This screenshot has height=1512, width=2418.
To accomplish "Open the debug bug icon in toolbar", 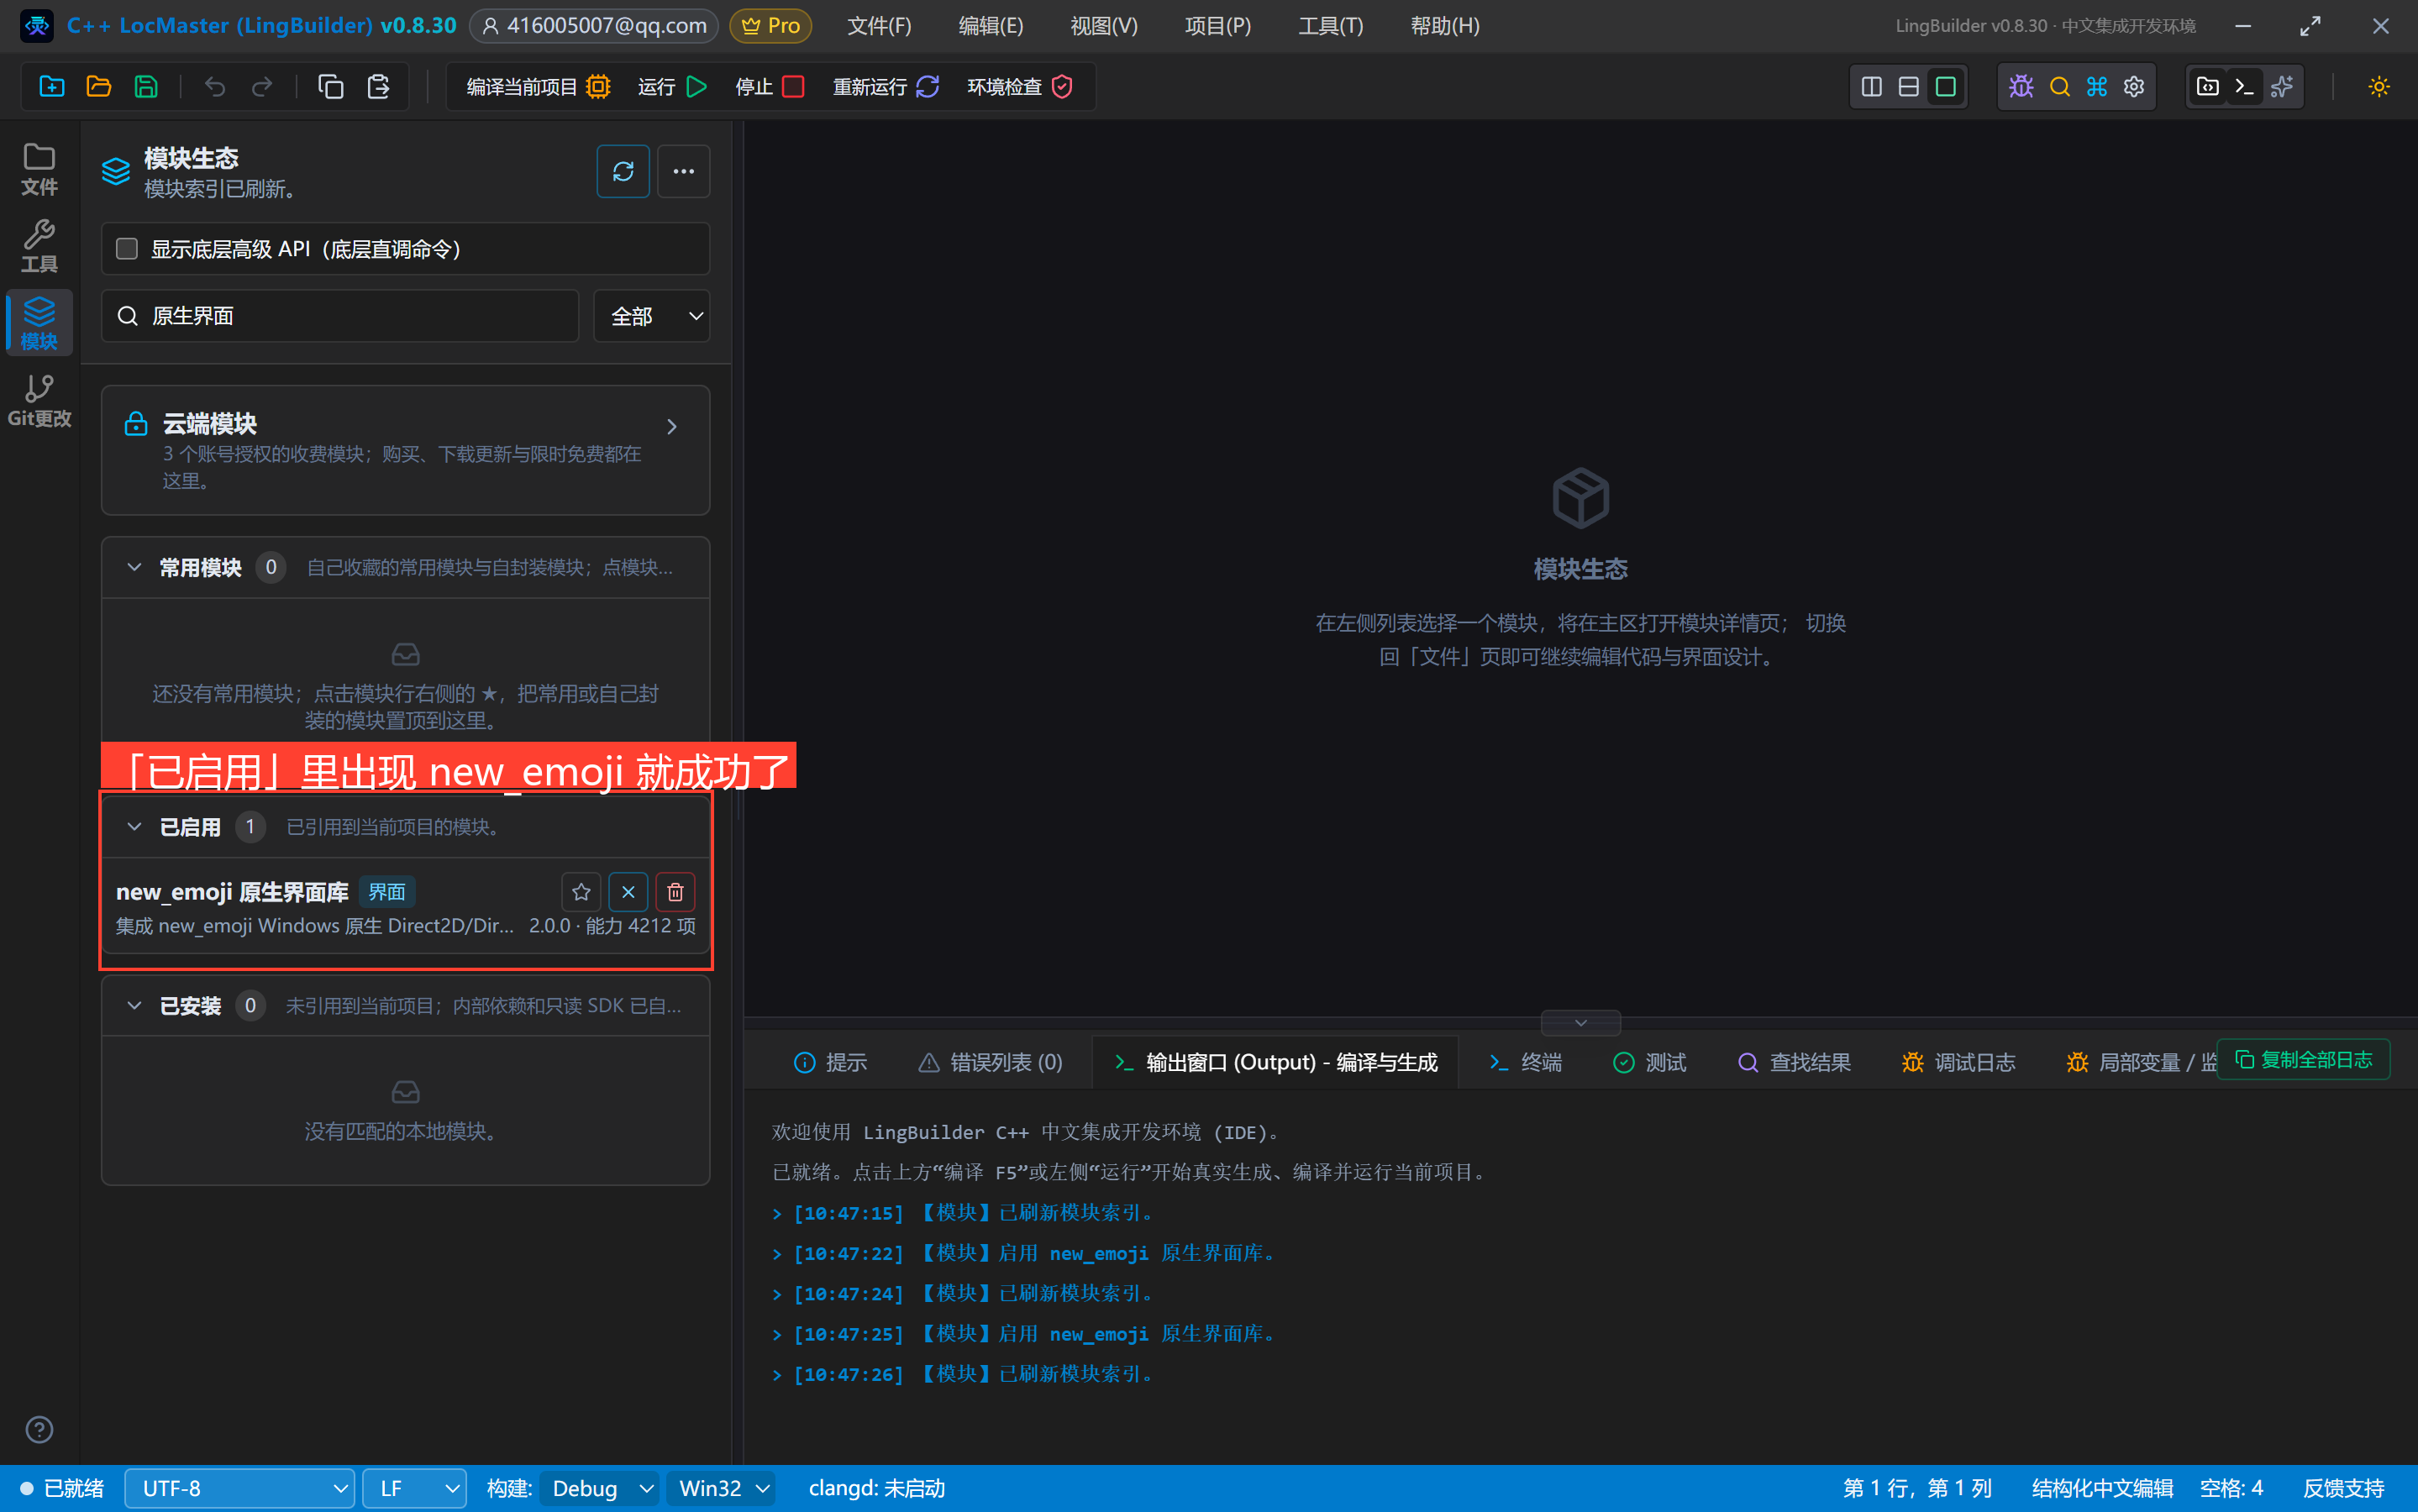I will click(x=2021, y=87).
